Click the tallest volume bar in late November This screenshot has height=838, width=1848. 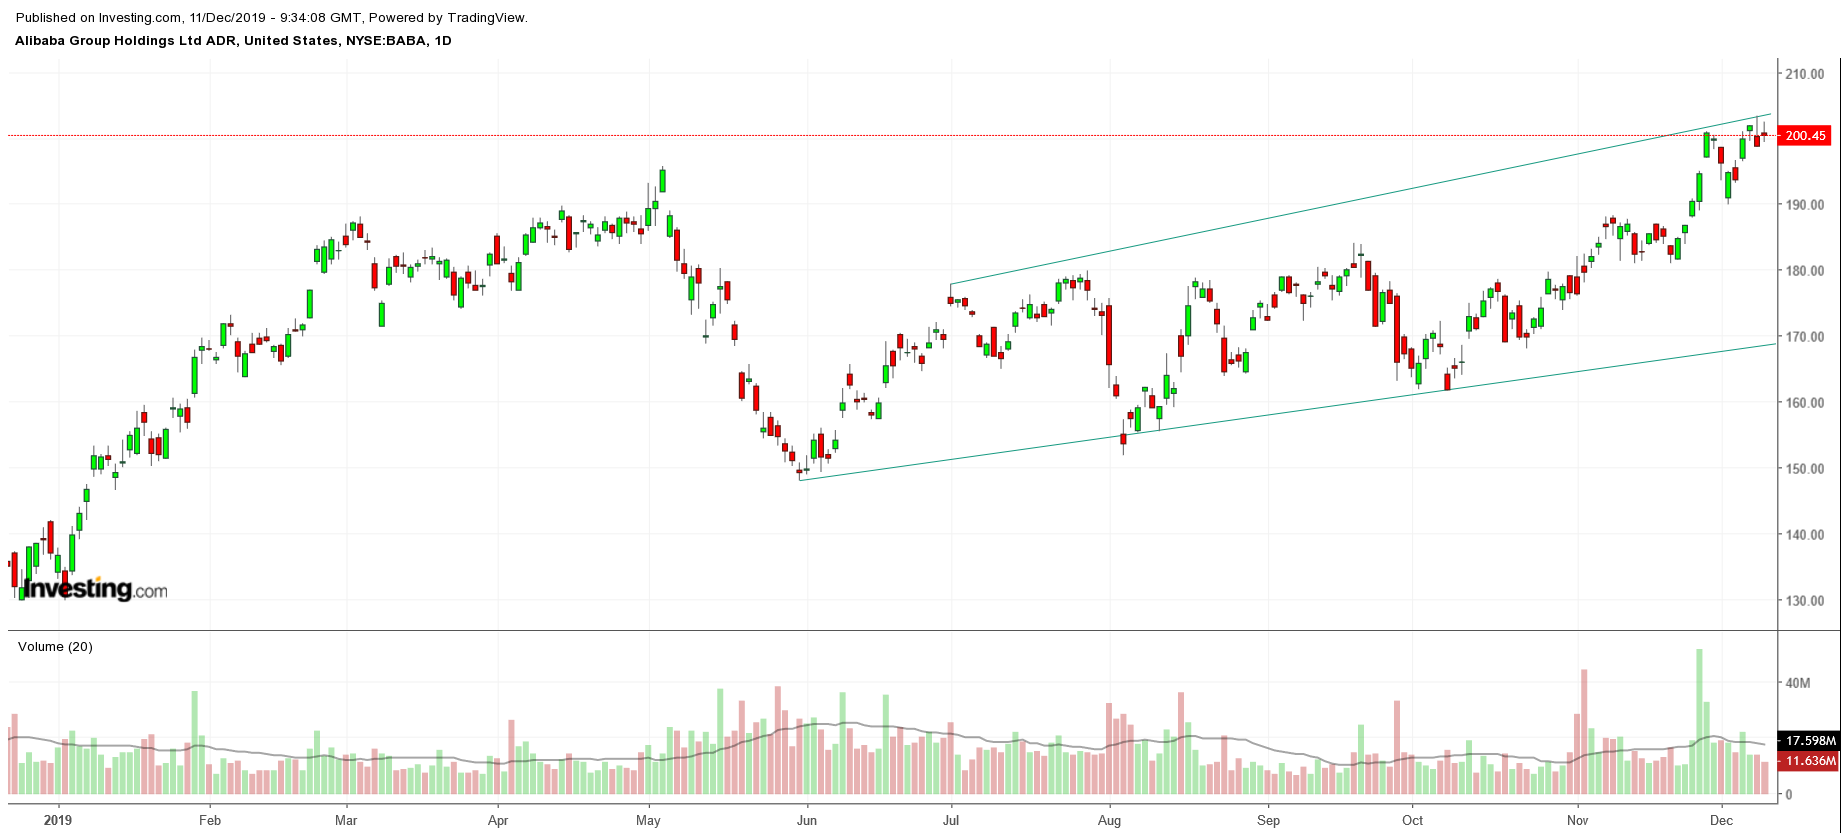pyautogui.click(x=1698, y=722)
